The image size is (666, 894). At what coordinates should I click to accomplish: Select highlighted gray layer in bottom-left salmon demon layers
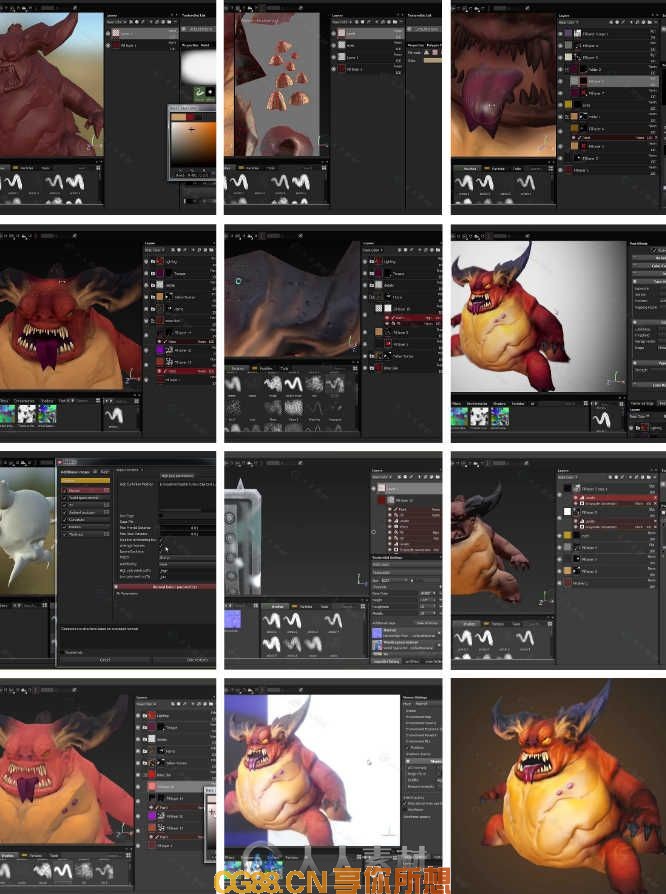(174, 786)
